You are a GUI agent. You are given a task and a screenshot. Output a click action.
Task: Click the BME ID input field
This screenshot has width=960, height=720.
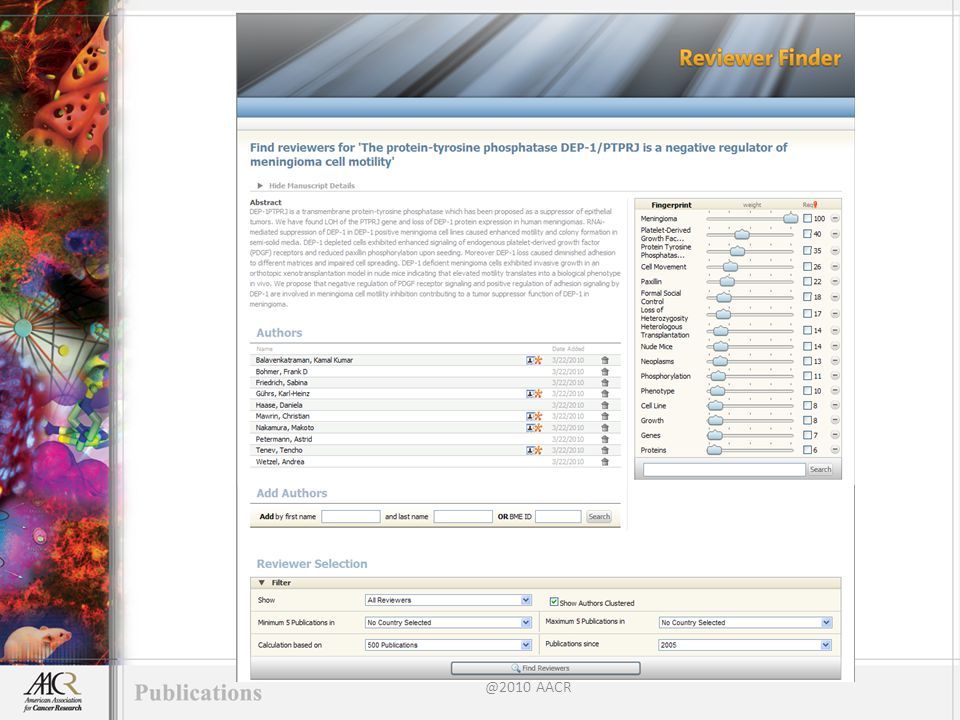tap(558, 517)
